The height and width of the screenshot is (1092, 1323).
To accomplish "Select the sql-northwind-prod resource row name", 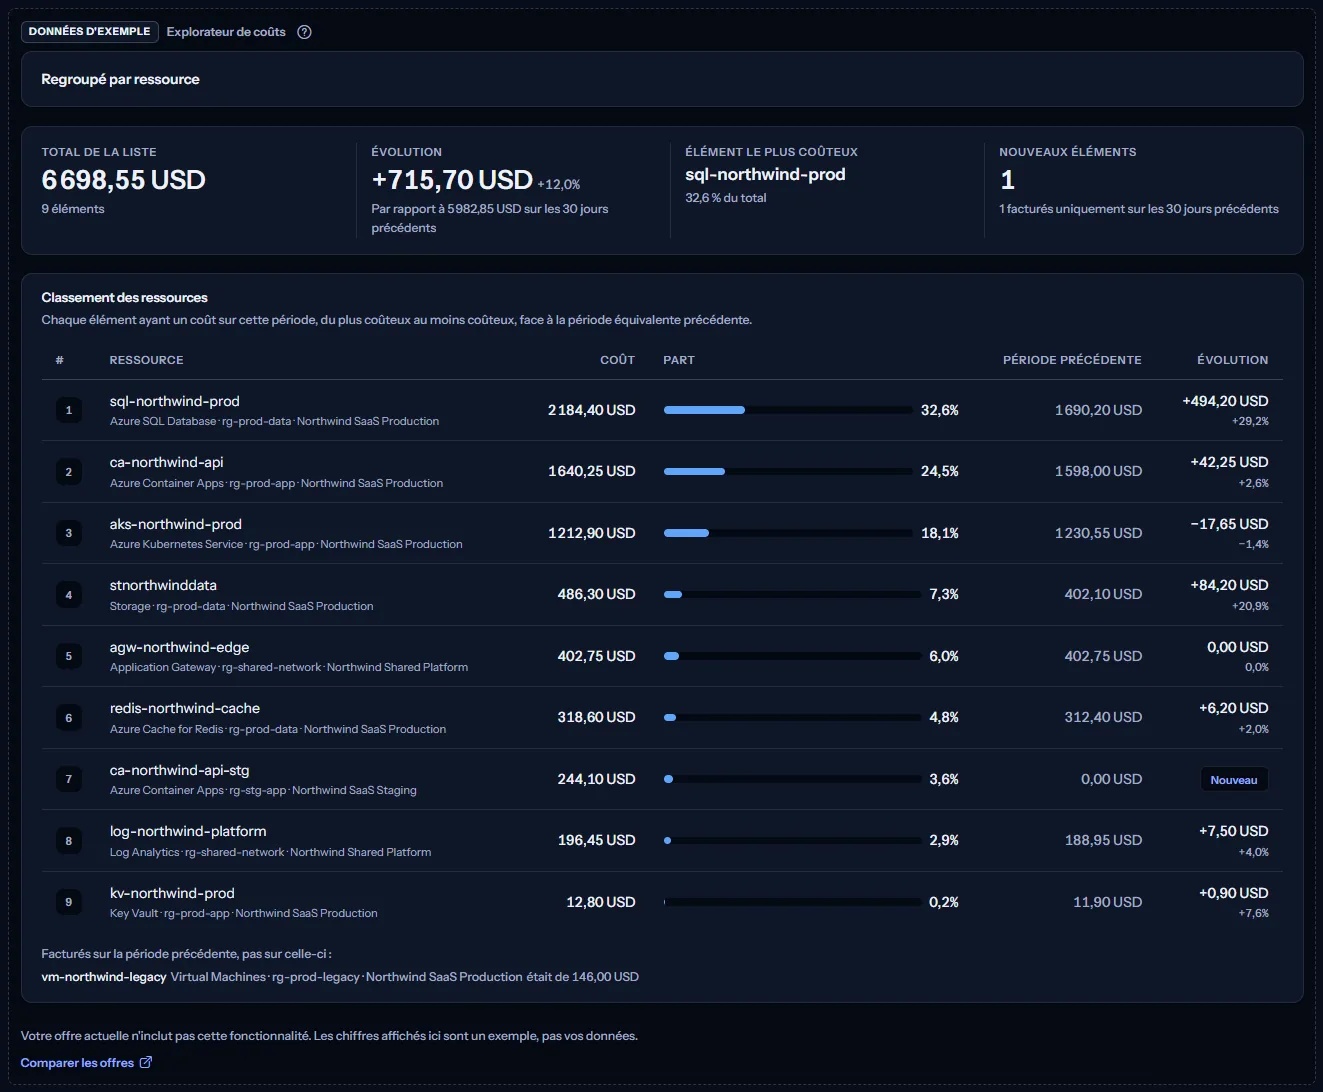I will 175,401.
